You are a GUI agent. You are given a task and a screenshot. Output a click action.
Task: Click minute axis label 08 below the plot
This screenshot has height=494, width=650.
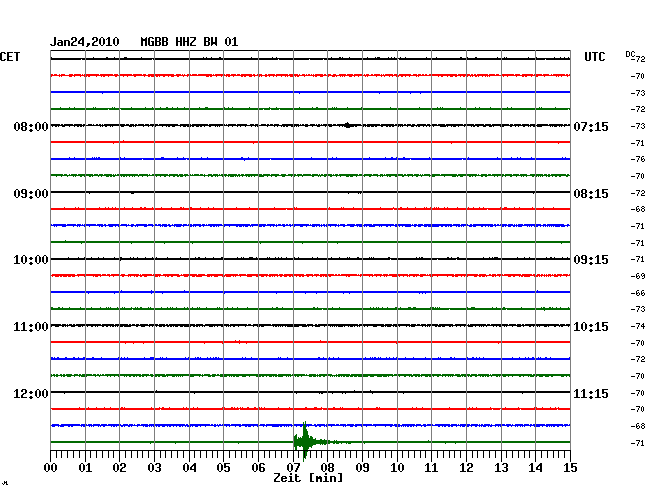point(327,468)
